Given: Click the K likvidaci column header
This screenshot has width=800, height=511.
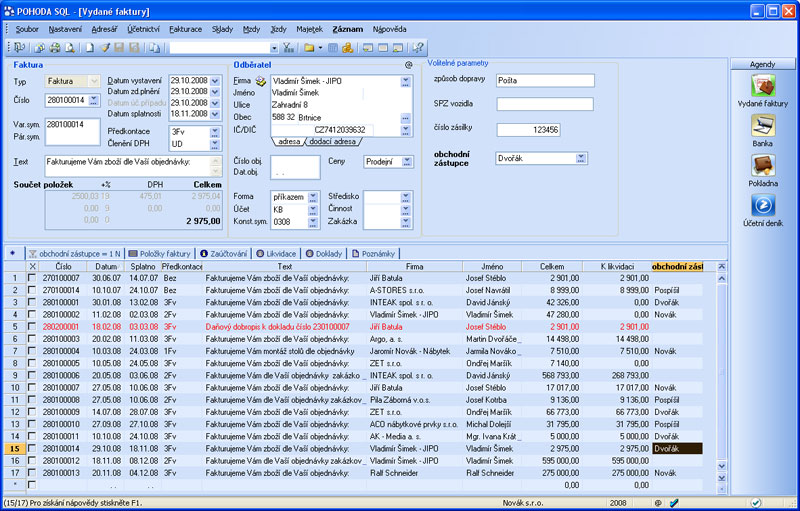Looking at the screenshot, I should pos(617,266).
